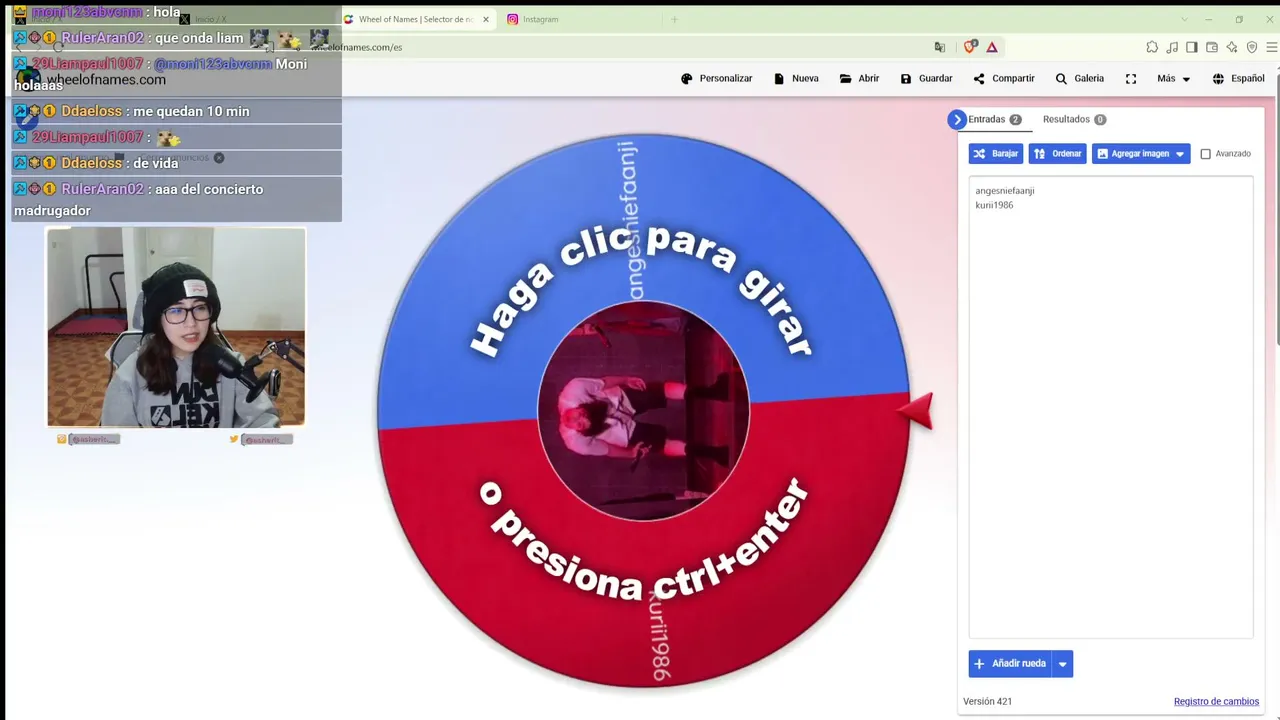The width and height of the screenshot is (1280, 720).
Task: Click the globe icon beside Español
Action: click(1218, 79)
